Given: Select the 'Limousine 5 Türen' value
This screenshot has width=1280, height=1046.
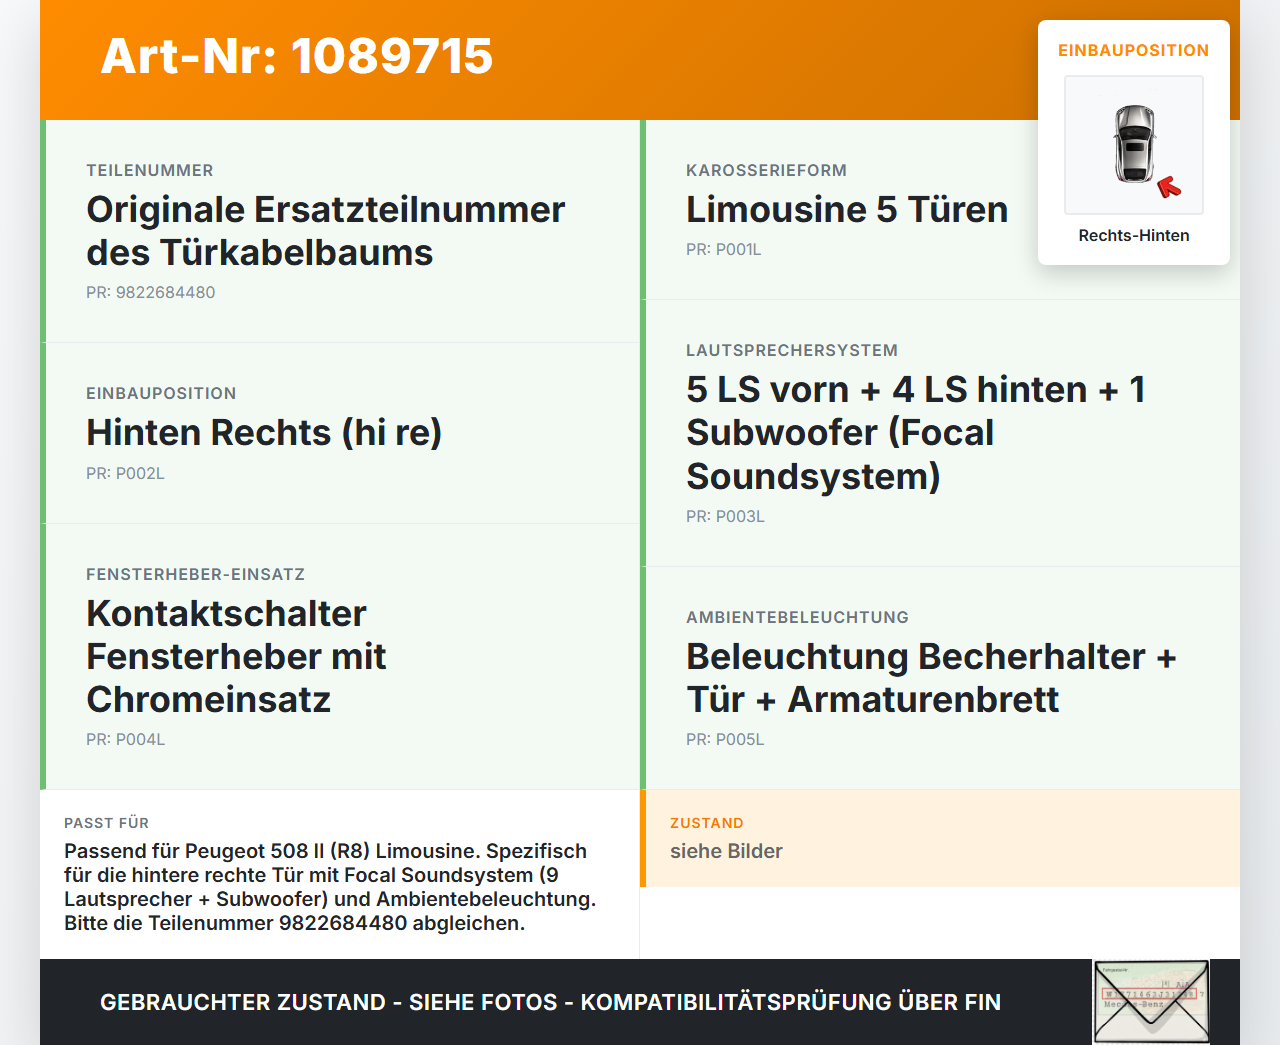Looking at the screenshot, I should pyautogui.click(x=847, y=209).
